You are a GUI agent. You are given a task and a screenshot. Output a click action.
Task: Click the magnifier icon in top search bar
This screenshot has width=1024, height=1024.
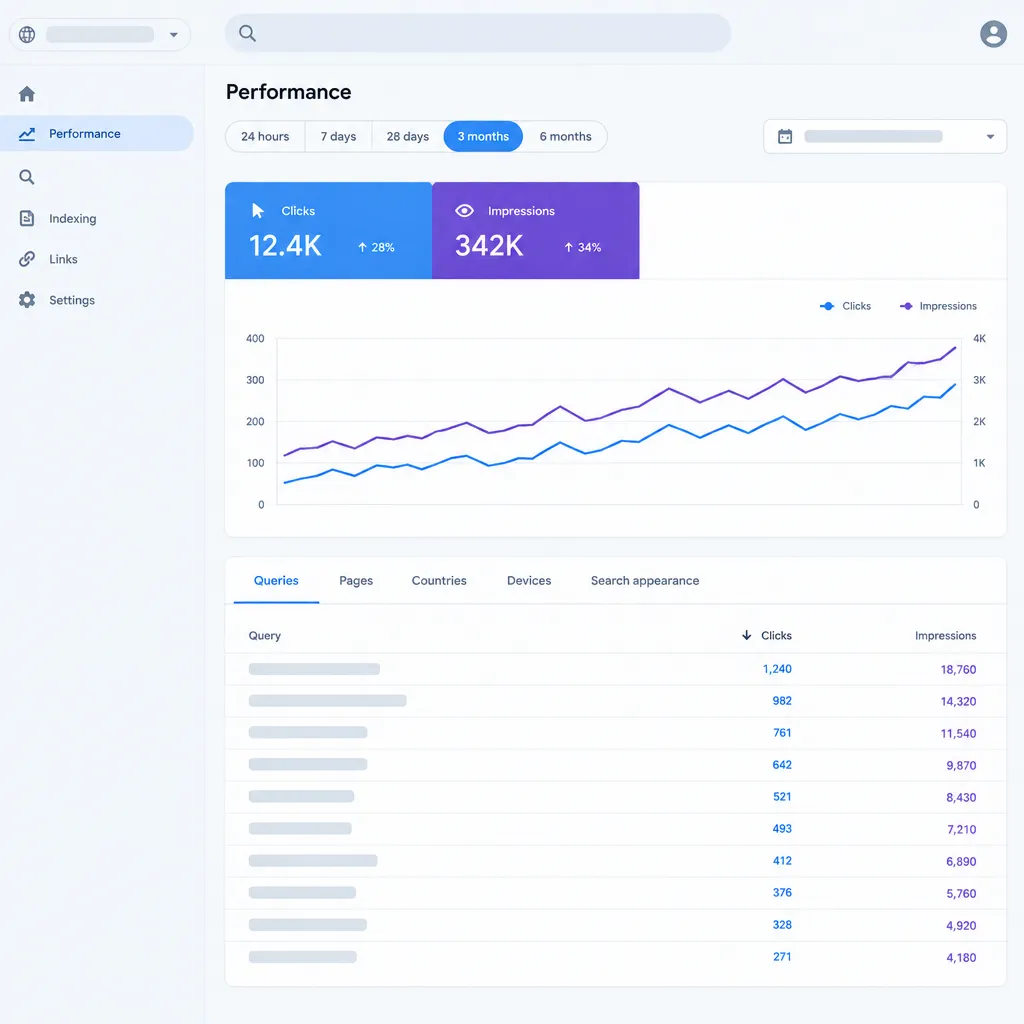[x=247, y=33]
